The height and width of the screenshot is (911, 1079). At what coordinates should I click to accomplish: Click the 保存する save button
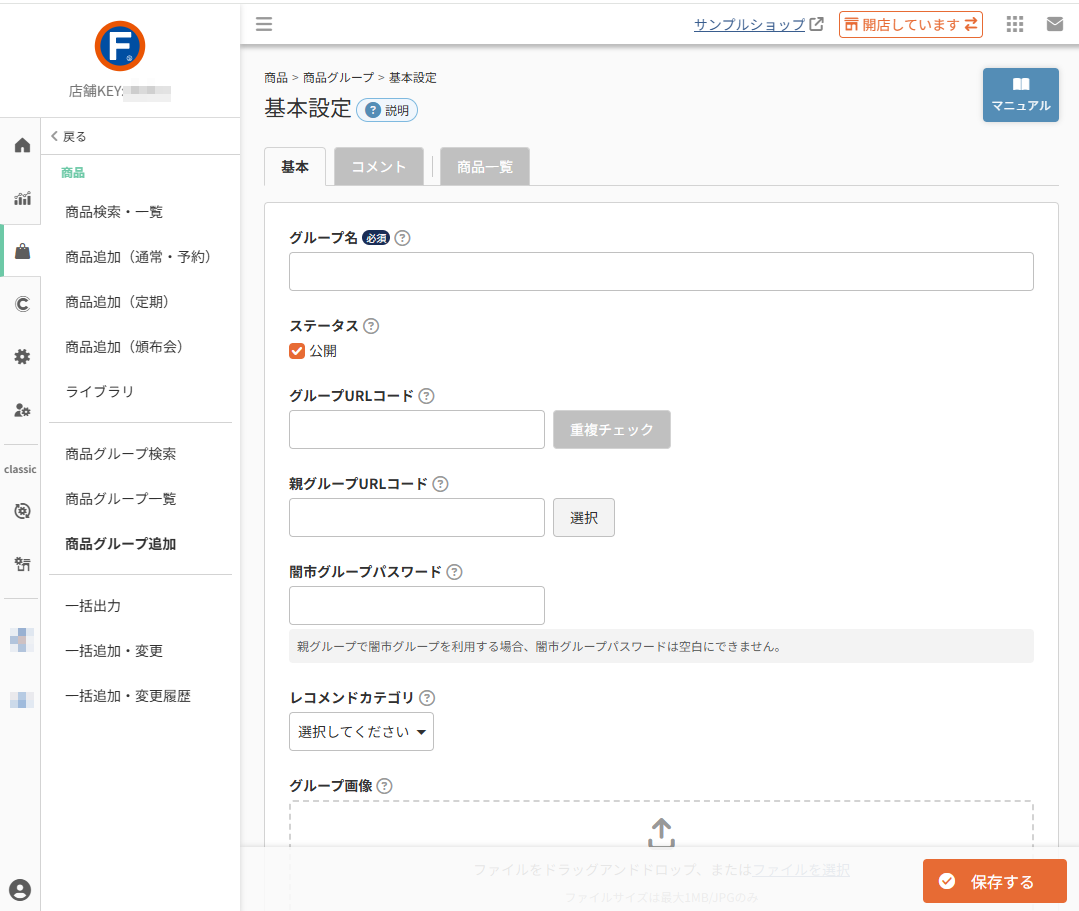click(x=994, y=881)
